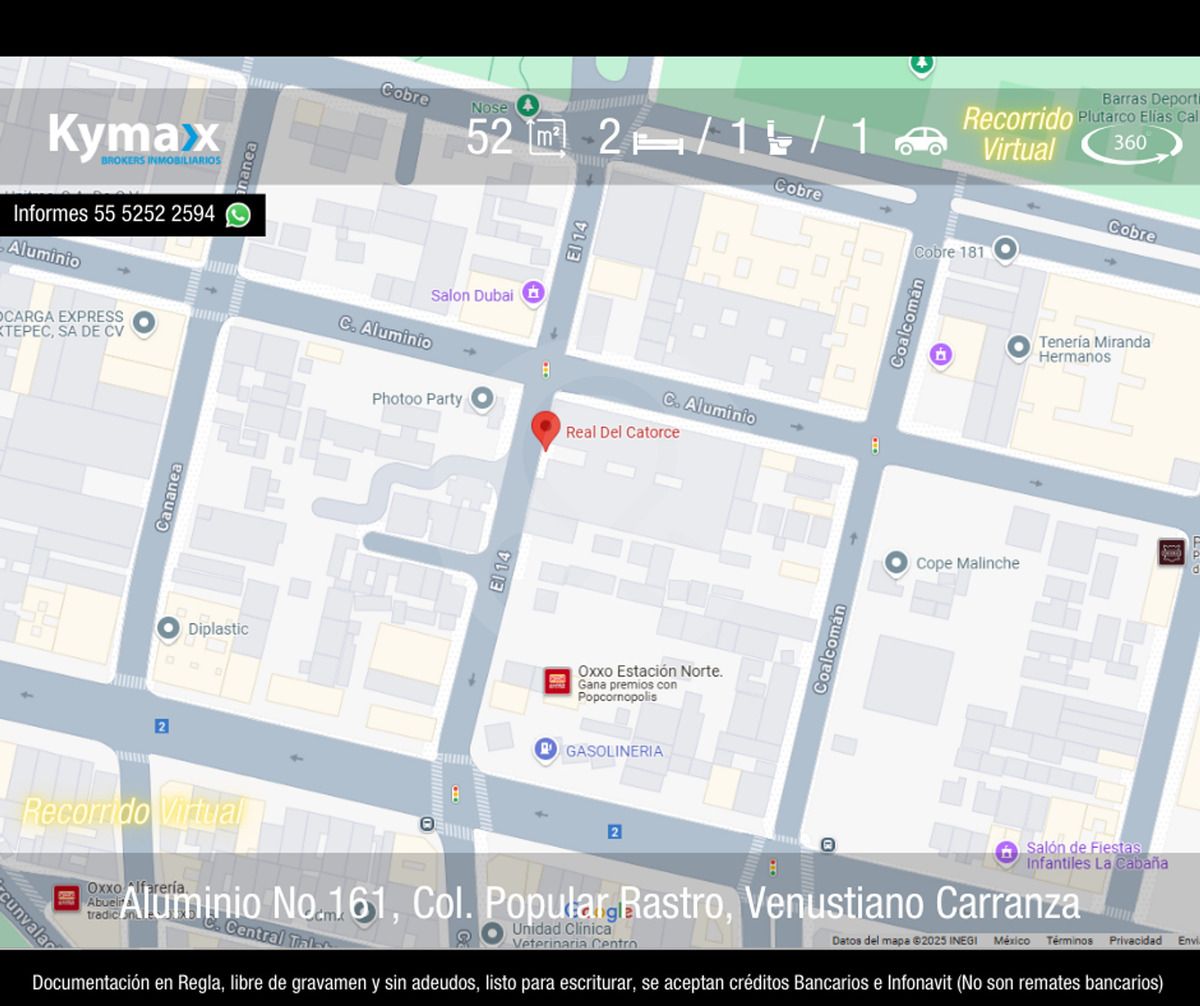This screenshot has width=1200, height=1006.
Task: Open the Términos link in map footer
Action: tap(1069, 940)
